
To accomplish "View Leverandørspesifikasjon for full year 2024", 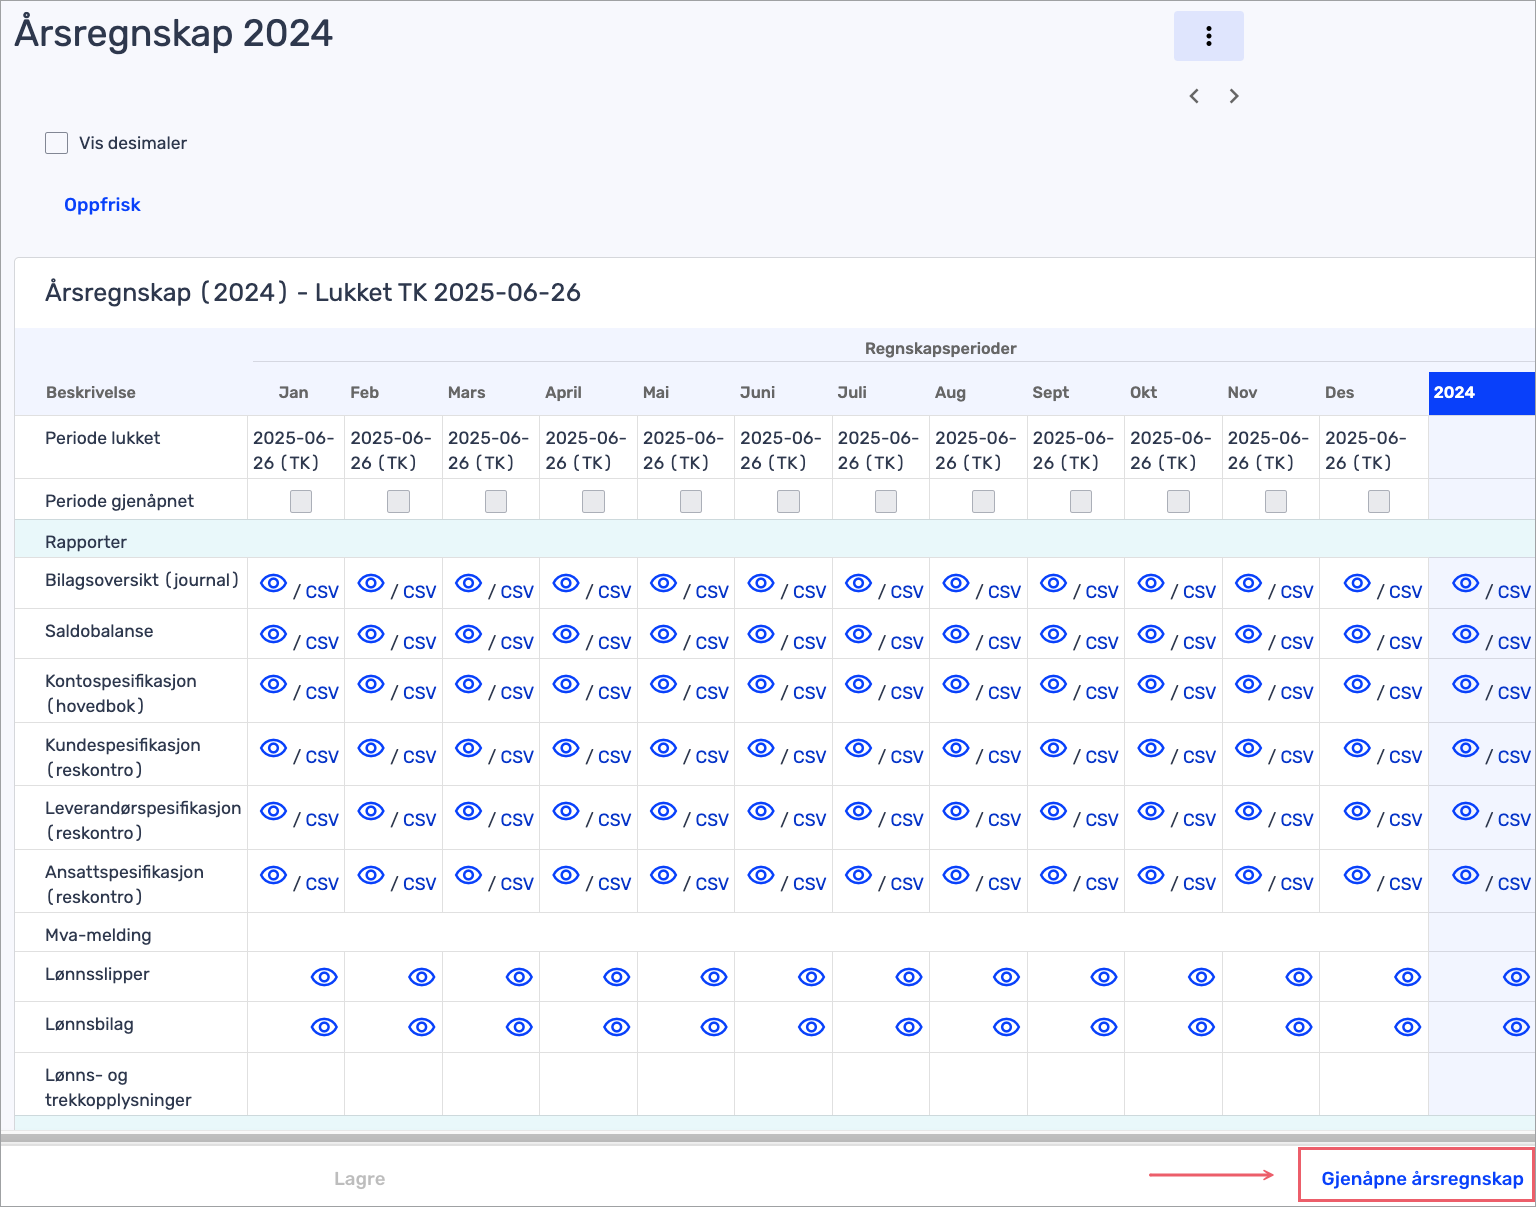I will [1465, 811].
